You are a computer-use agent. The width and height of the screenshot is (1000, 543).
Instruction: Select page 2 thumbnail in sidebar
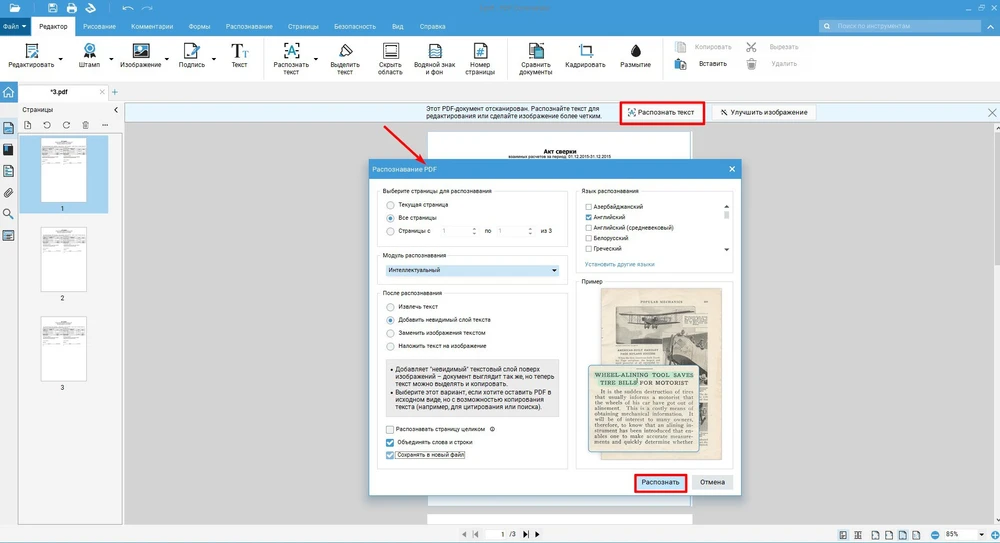pyautogui.click(x=63, y=260)
